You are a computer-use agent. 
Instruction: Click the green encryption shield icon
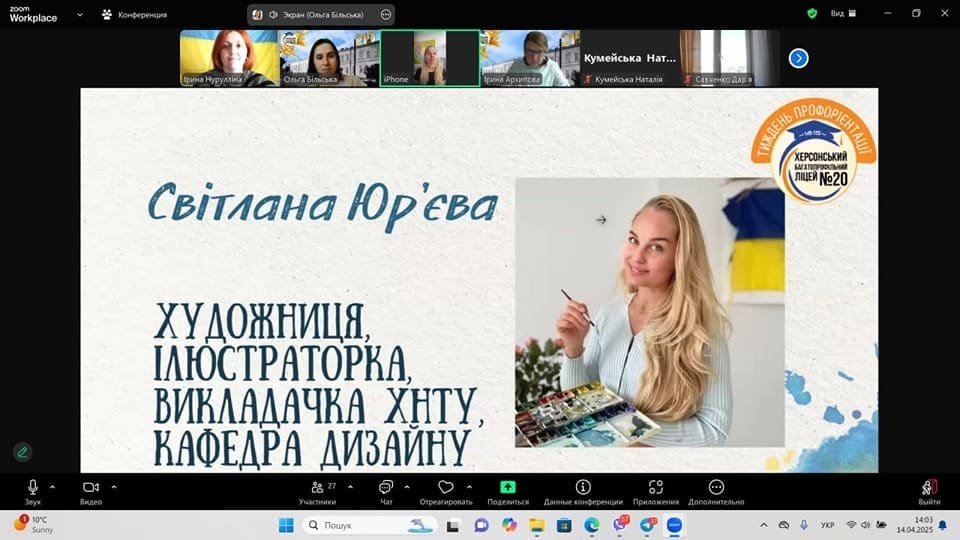point(812,14)
